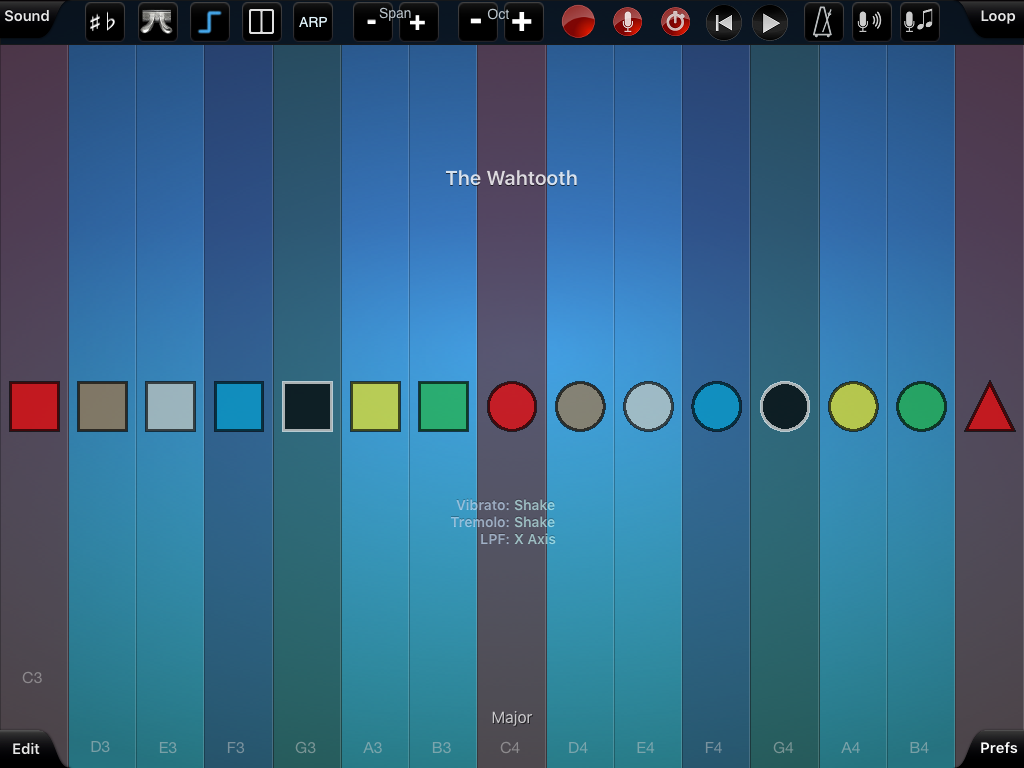
Task: Enable the ARP arpeggiator
Action: tap(313, 22)
